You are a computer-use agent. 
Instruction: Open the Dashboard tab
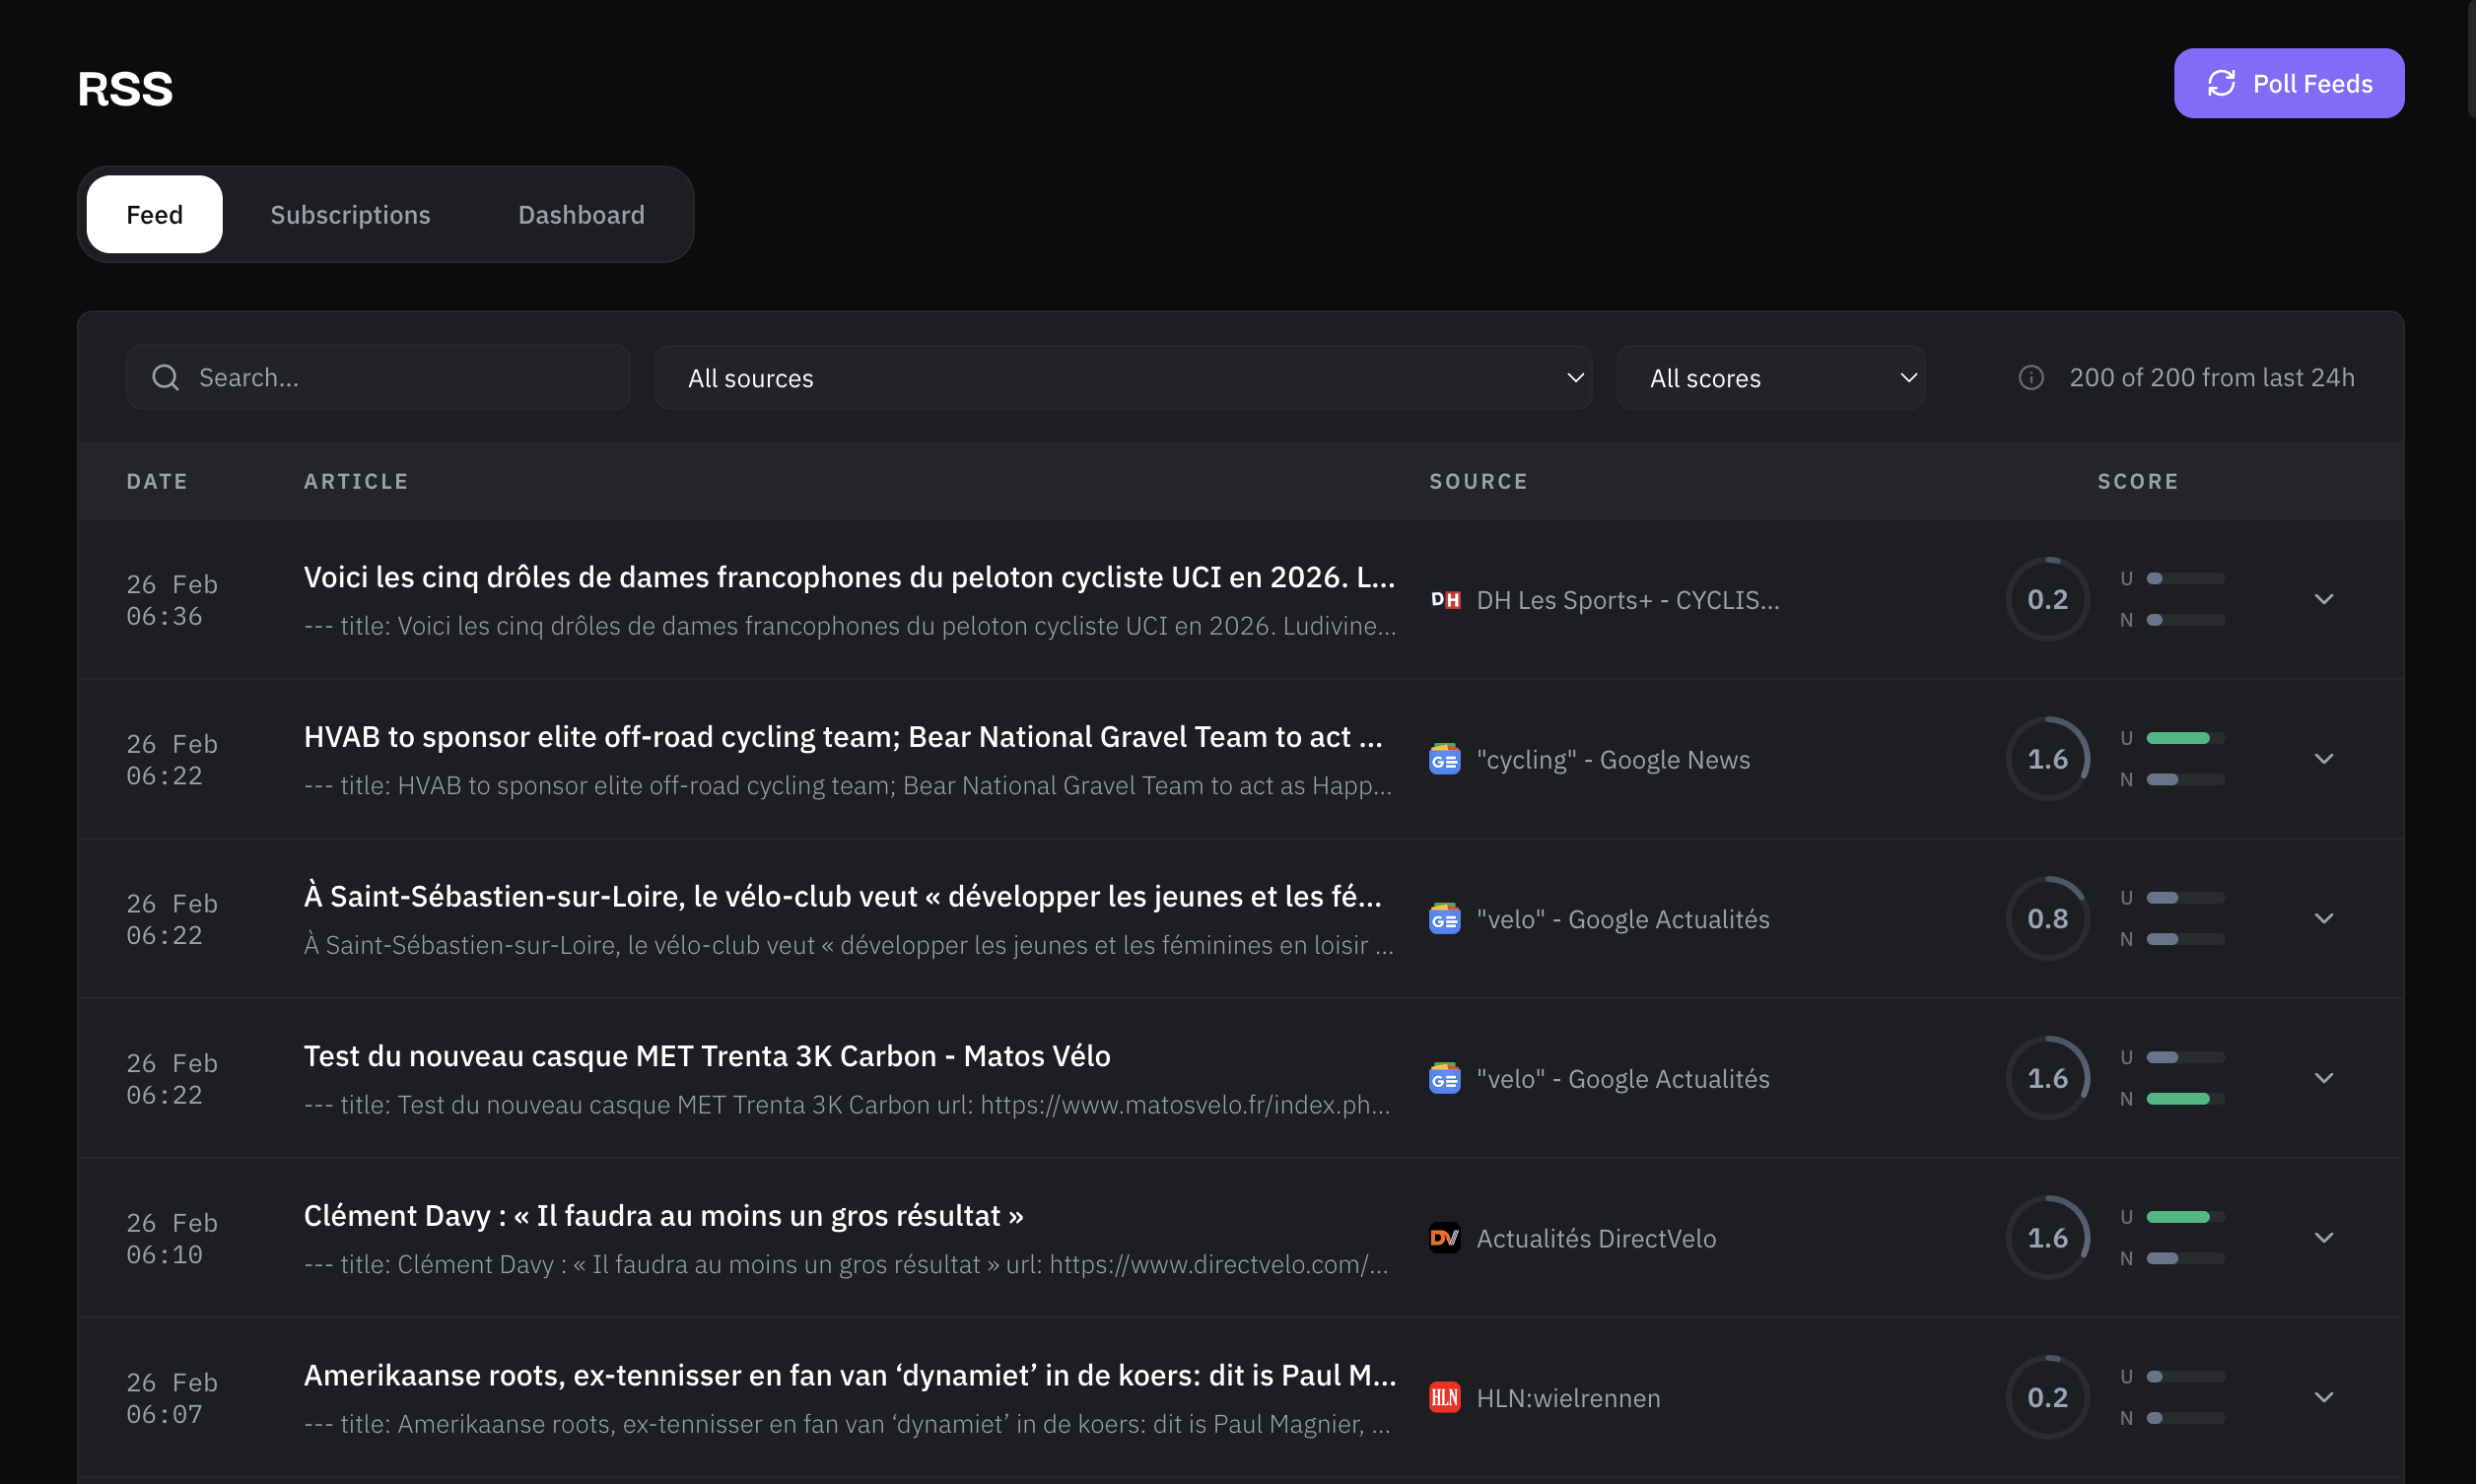tap(581, 214)
